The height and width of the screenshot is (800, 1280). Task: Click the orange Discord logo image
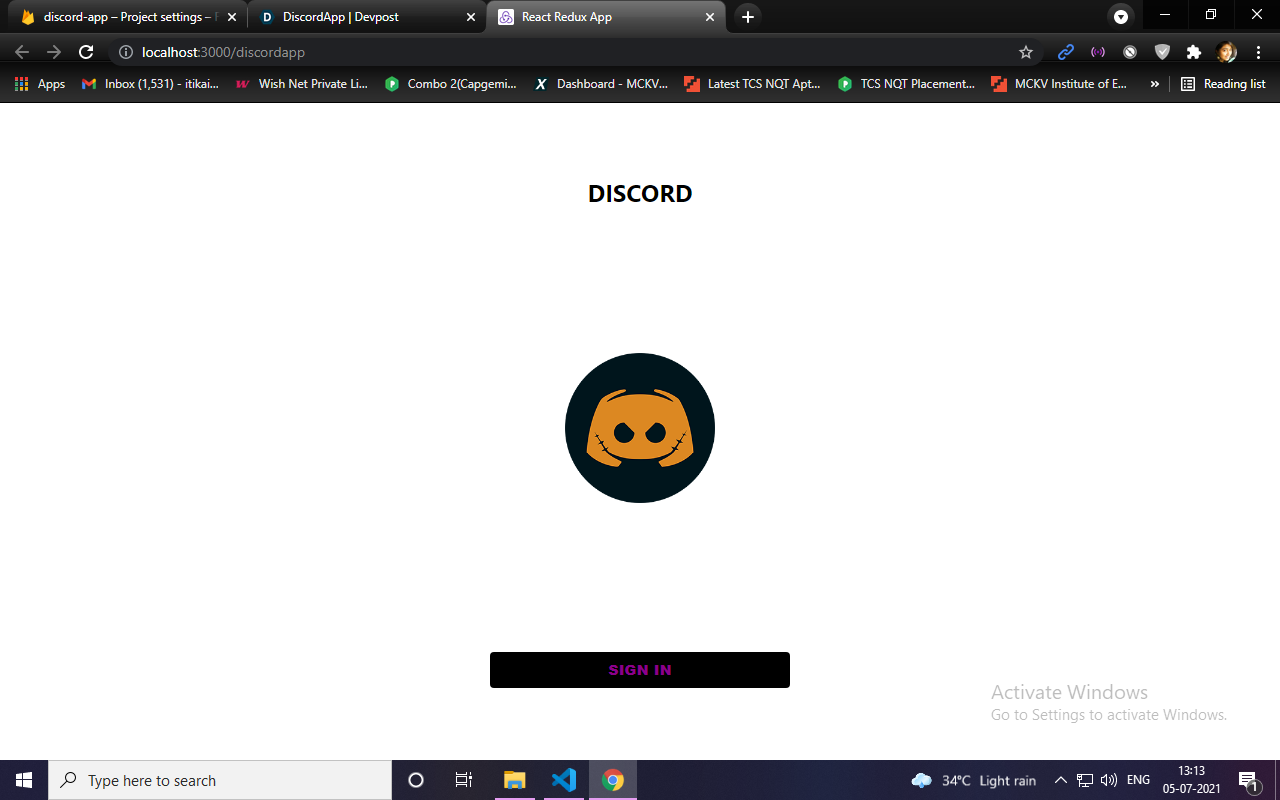tap(640, 428)
